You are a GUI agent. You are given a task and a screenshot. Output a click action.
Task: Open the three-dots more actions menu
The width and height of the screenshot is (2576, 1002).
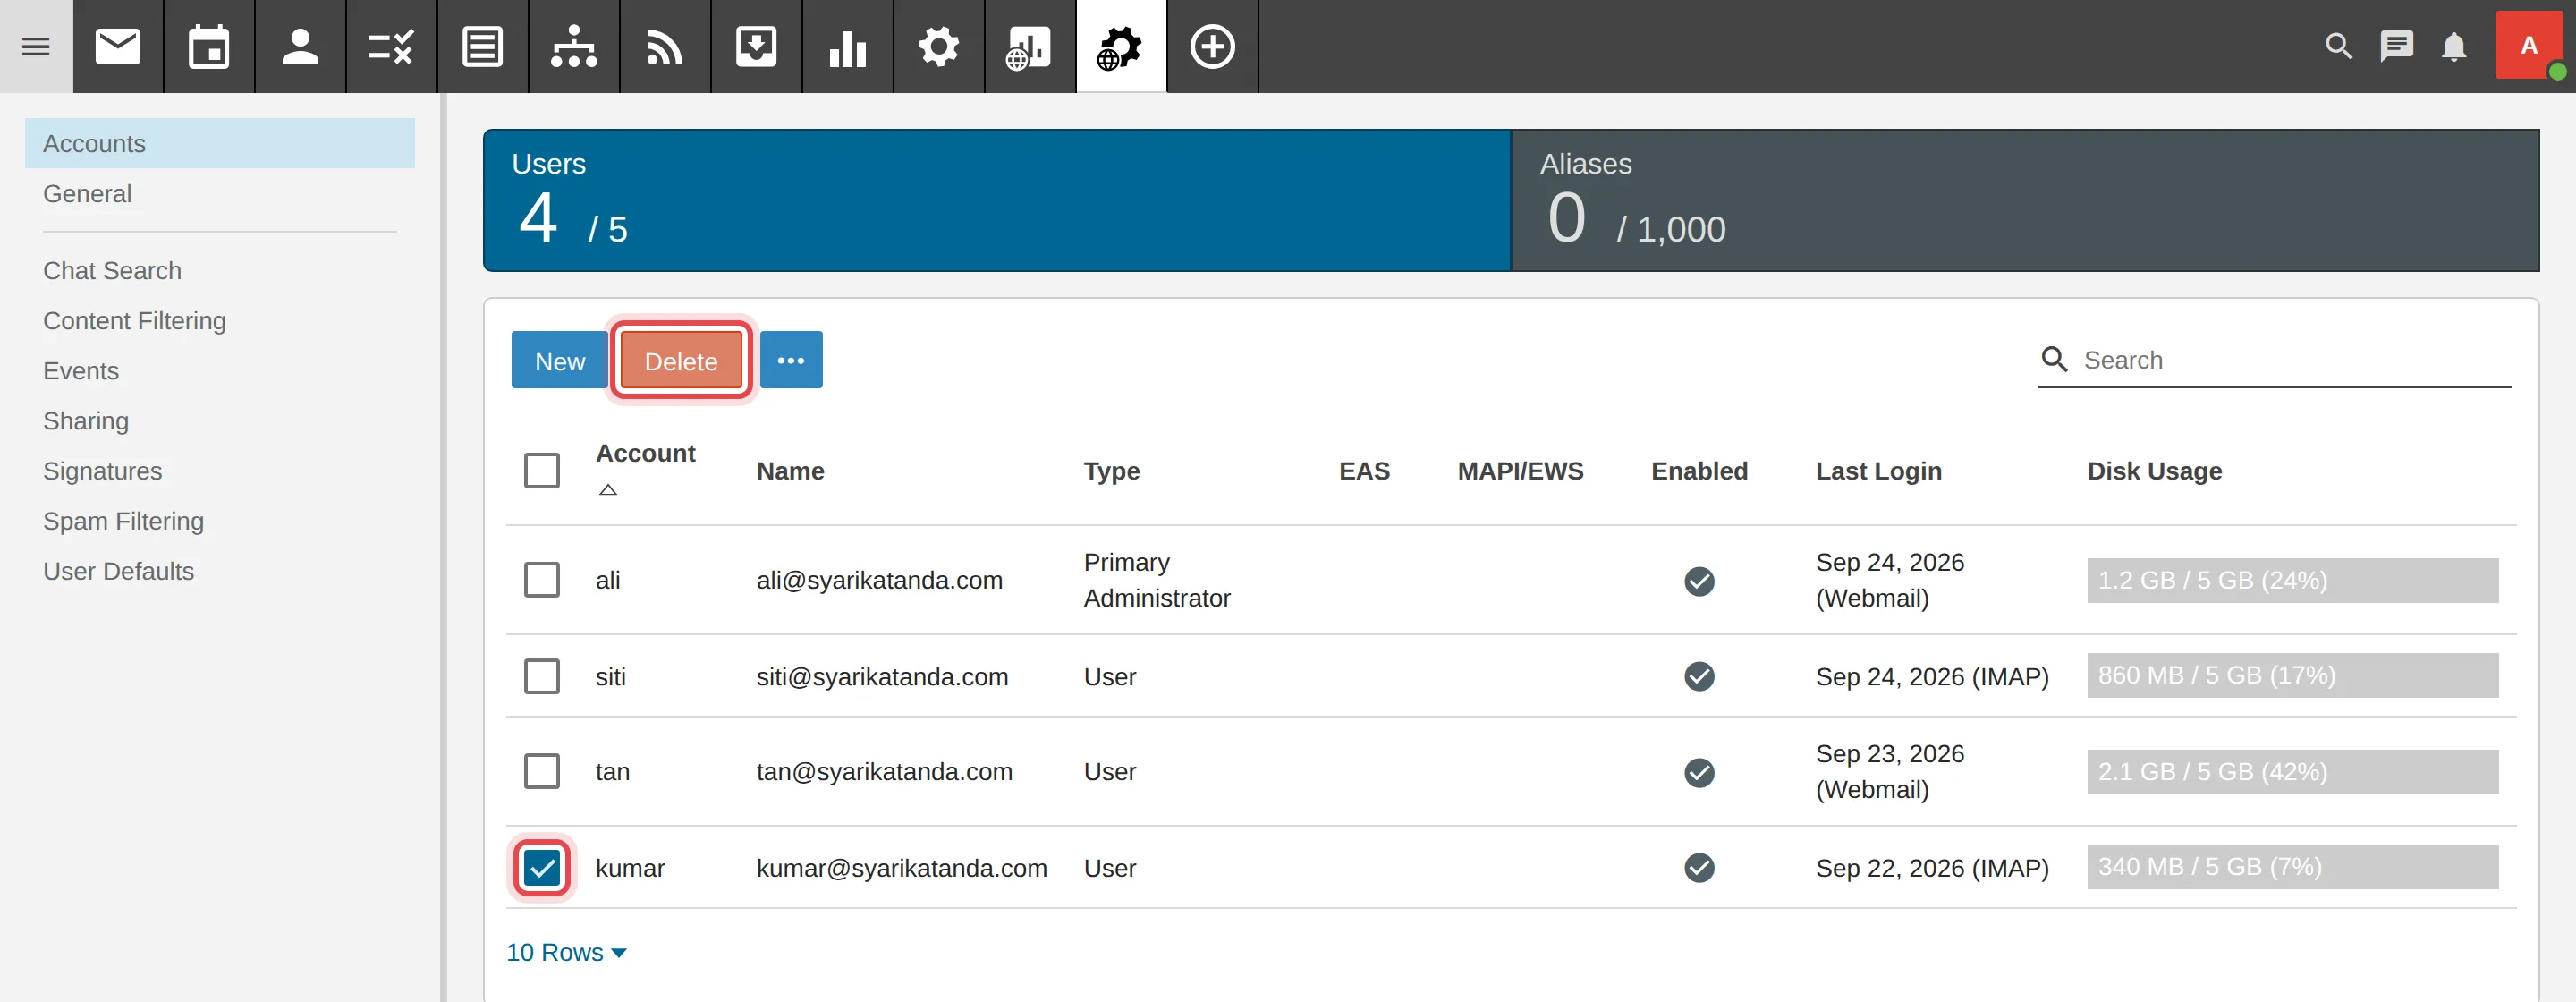point(791,360)
